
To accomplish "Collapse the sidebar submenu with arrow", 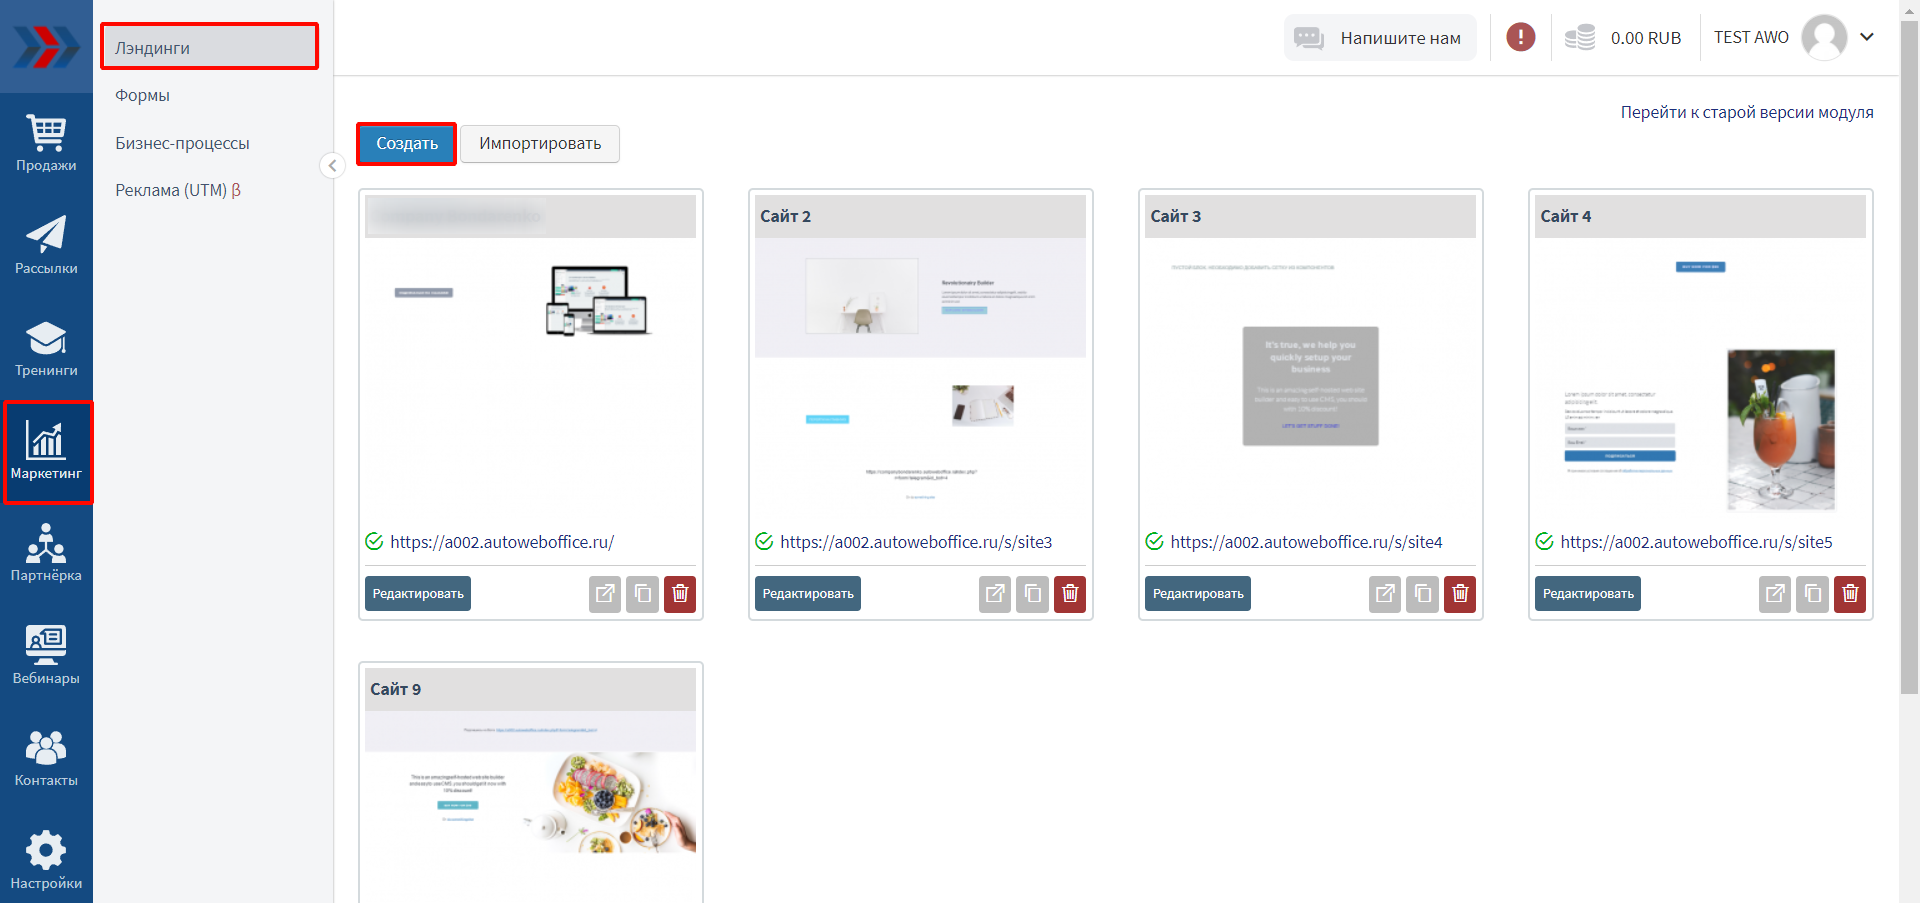I will pyautogui.click(x=332, y=166).
